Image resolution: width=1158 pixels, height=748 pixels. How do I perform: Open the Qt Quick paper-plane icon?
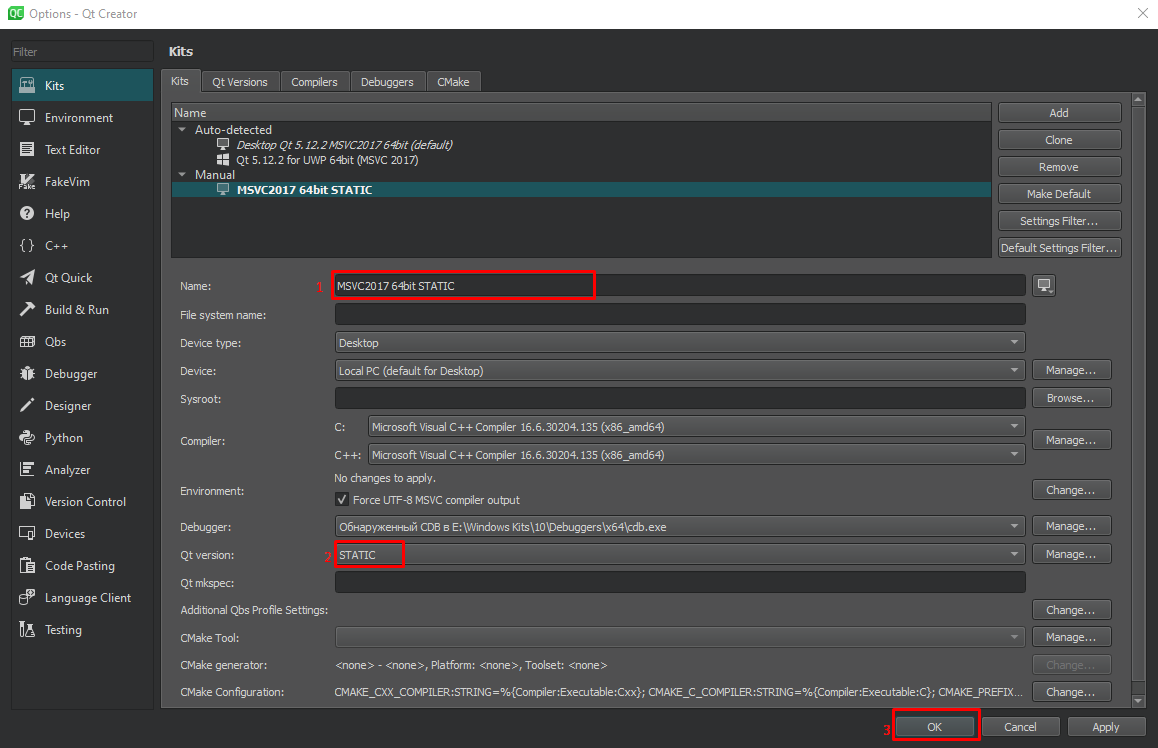point(27,278)
